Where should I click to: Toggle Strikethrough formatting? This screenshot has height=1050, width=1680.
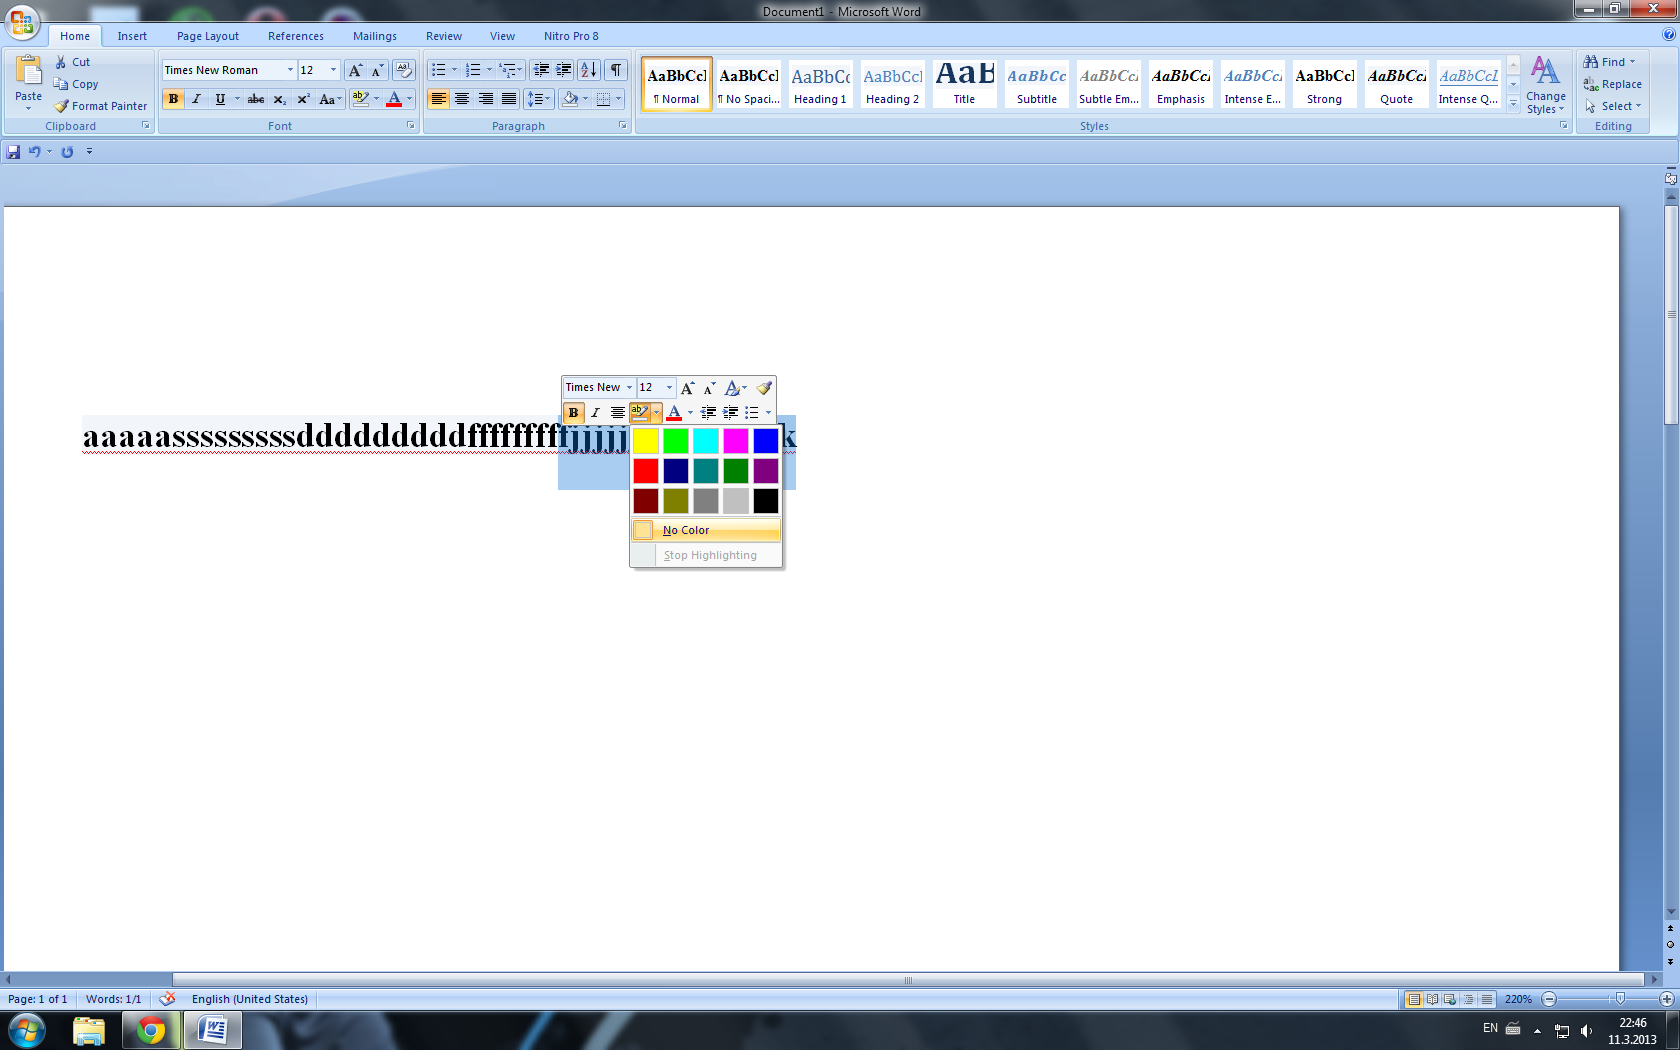[x=256, y=99]
